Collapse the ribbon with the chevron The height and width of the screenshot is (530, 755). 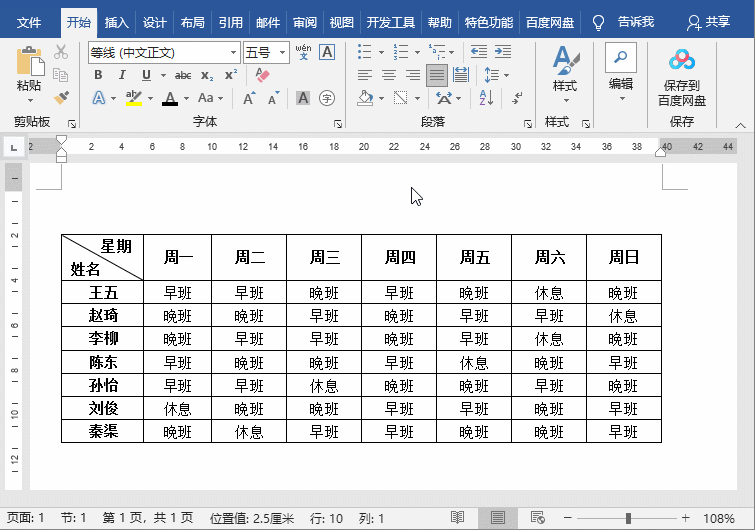(x=740, y=125)
